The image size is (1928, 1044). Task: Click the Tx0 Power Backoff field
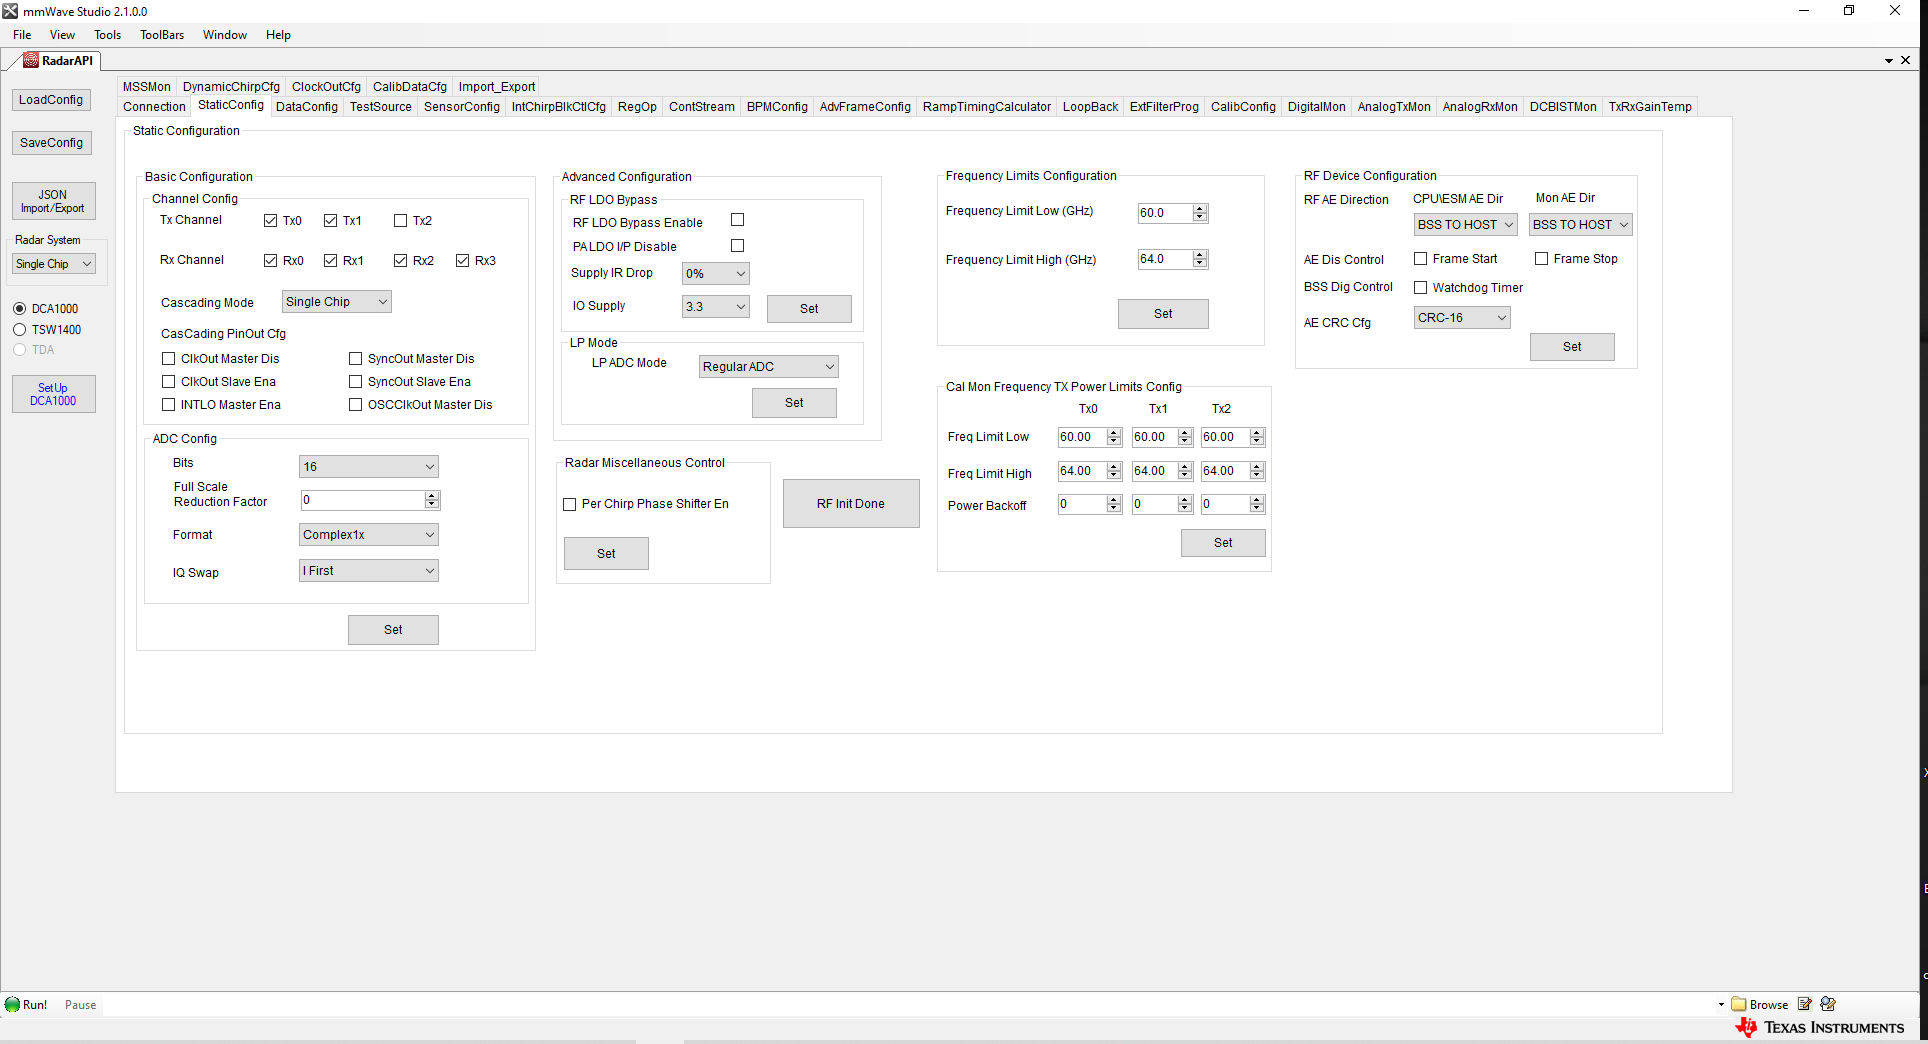tap(1090, 505)
